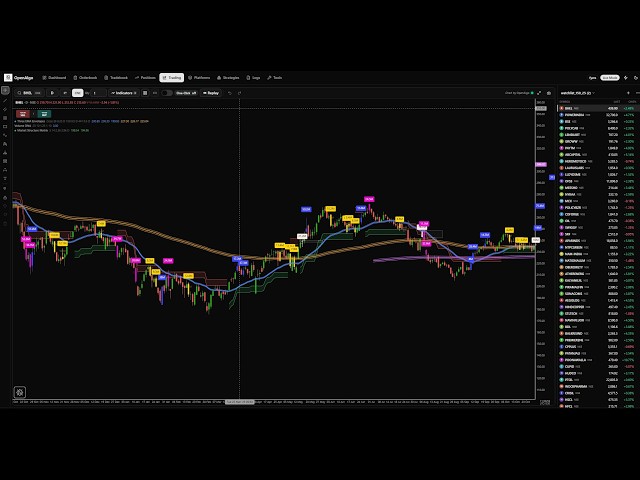This screenshot has width=640, height=480.
Task: Select the crosshair cursor tool
Action: pos(5,91)
